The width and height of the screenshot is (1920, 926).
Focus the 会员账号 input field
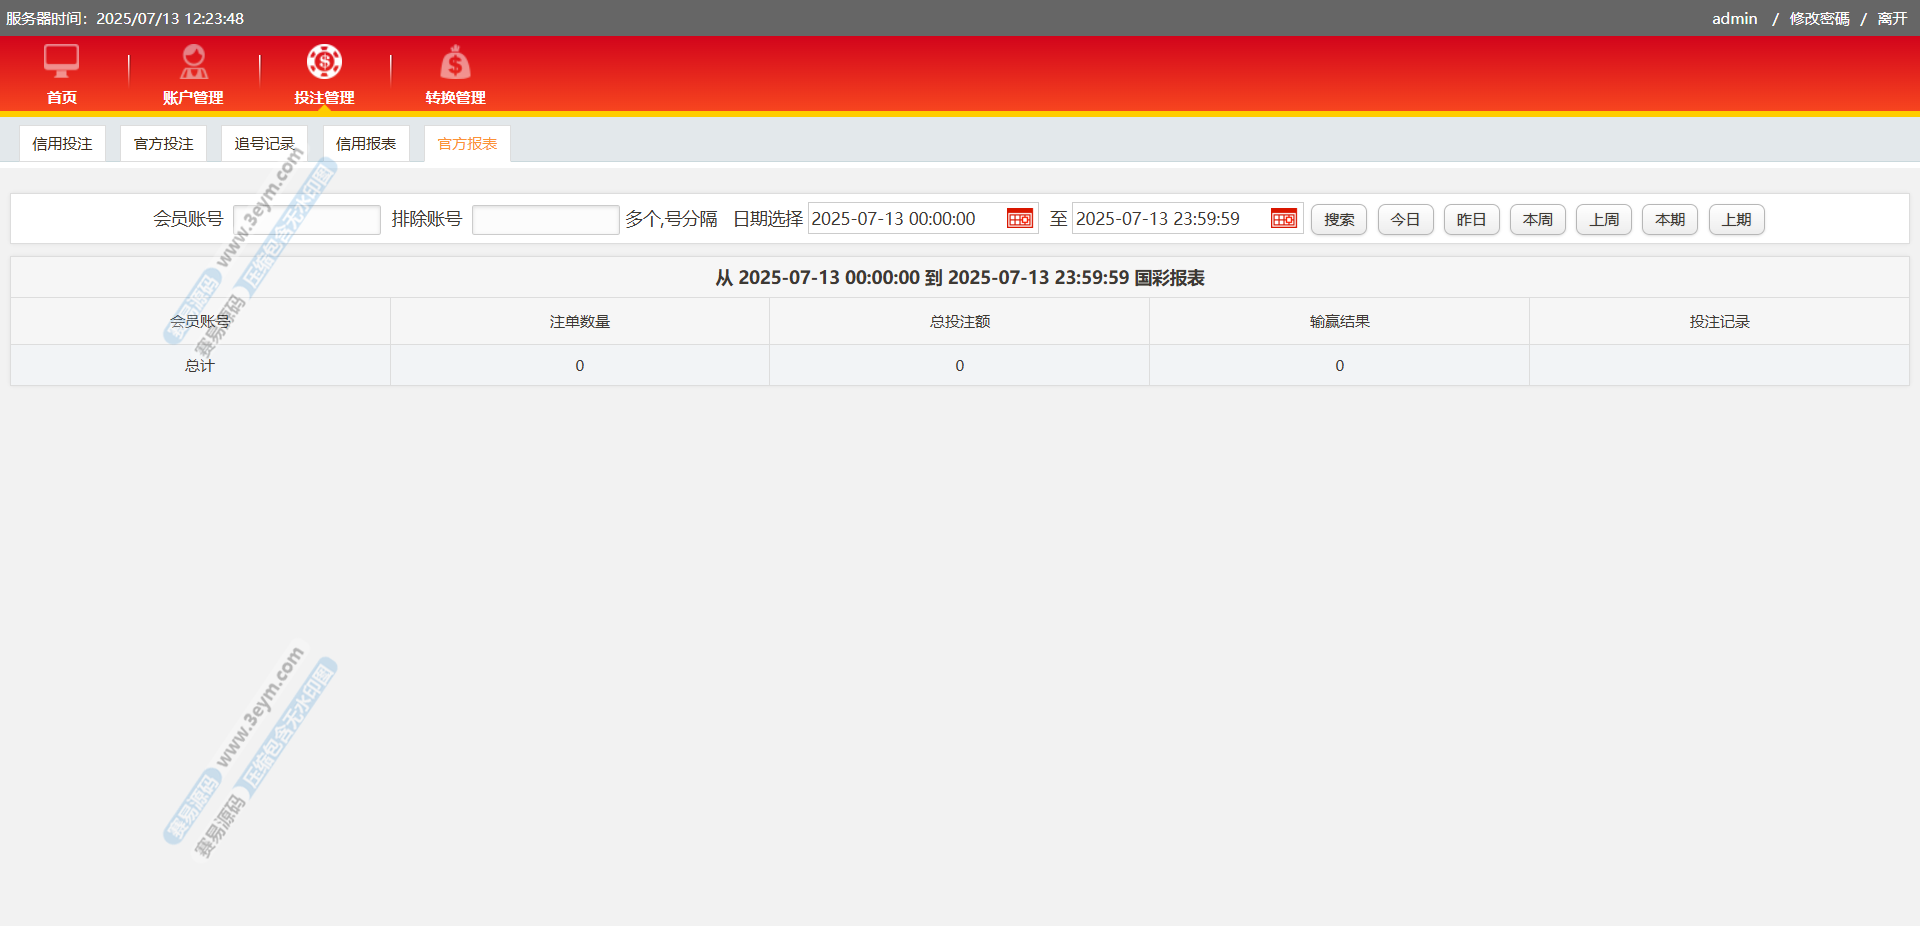coord(306,220)
